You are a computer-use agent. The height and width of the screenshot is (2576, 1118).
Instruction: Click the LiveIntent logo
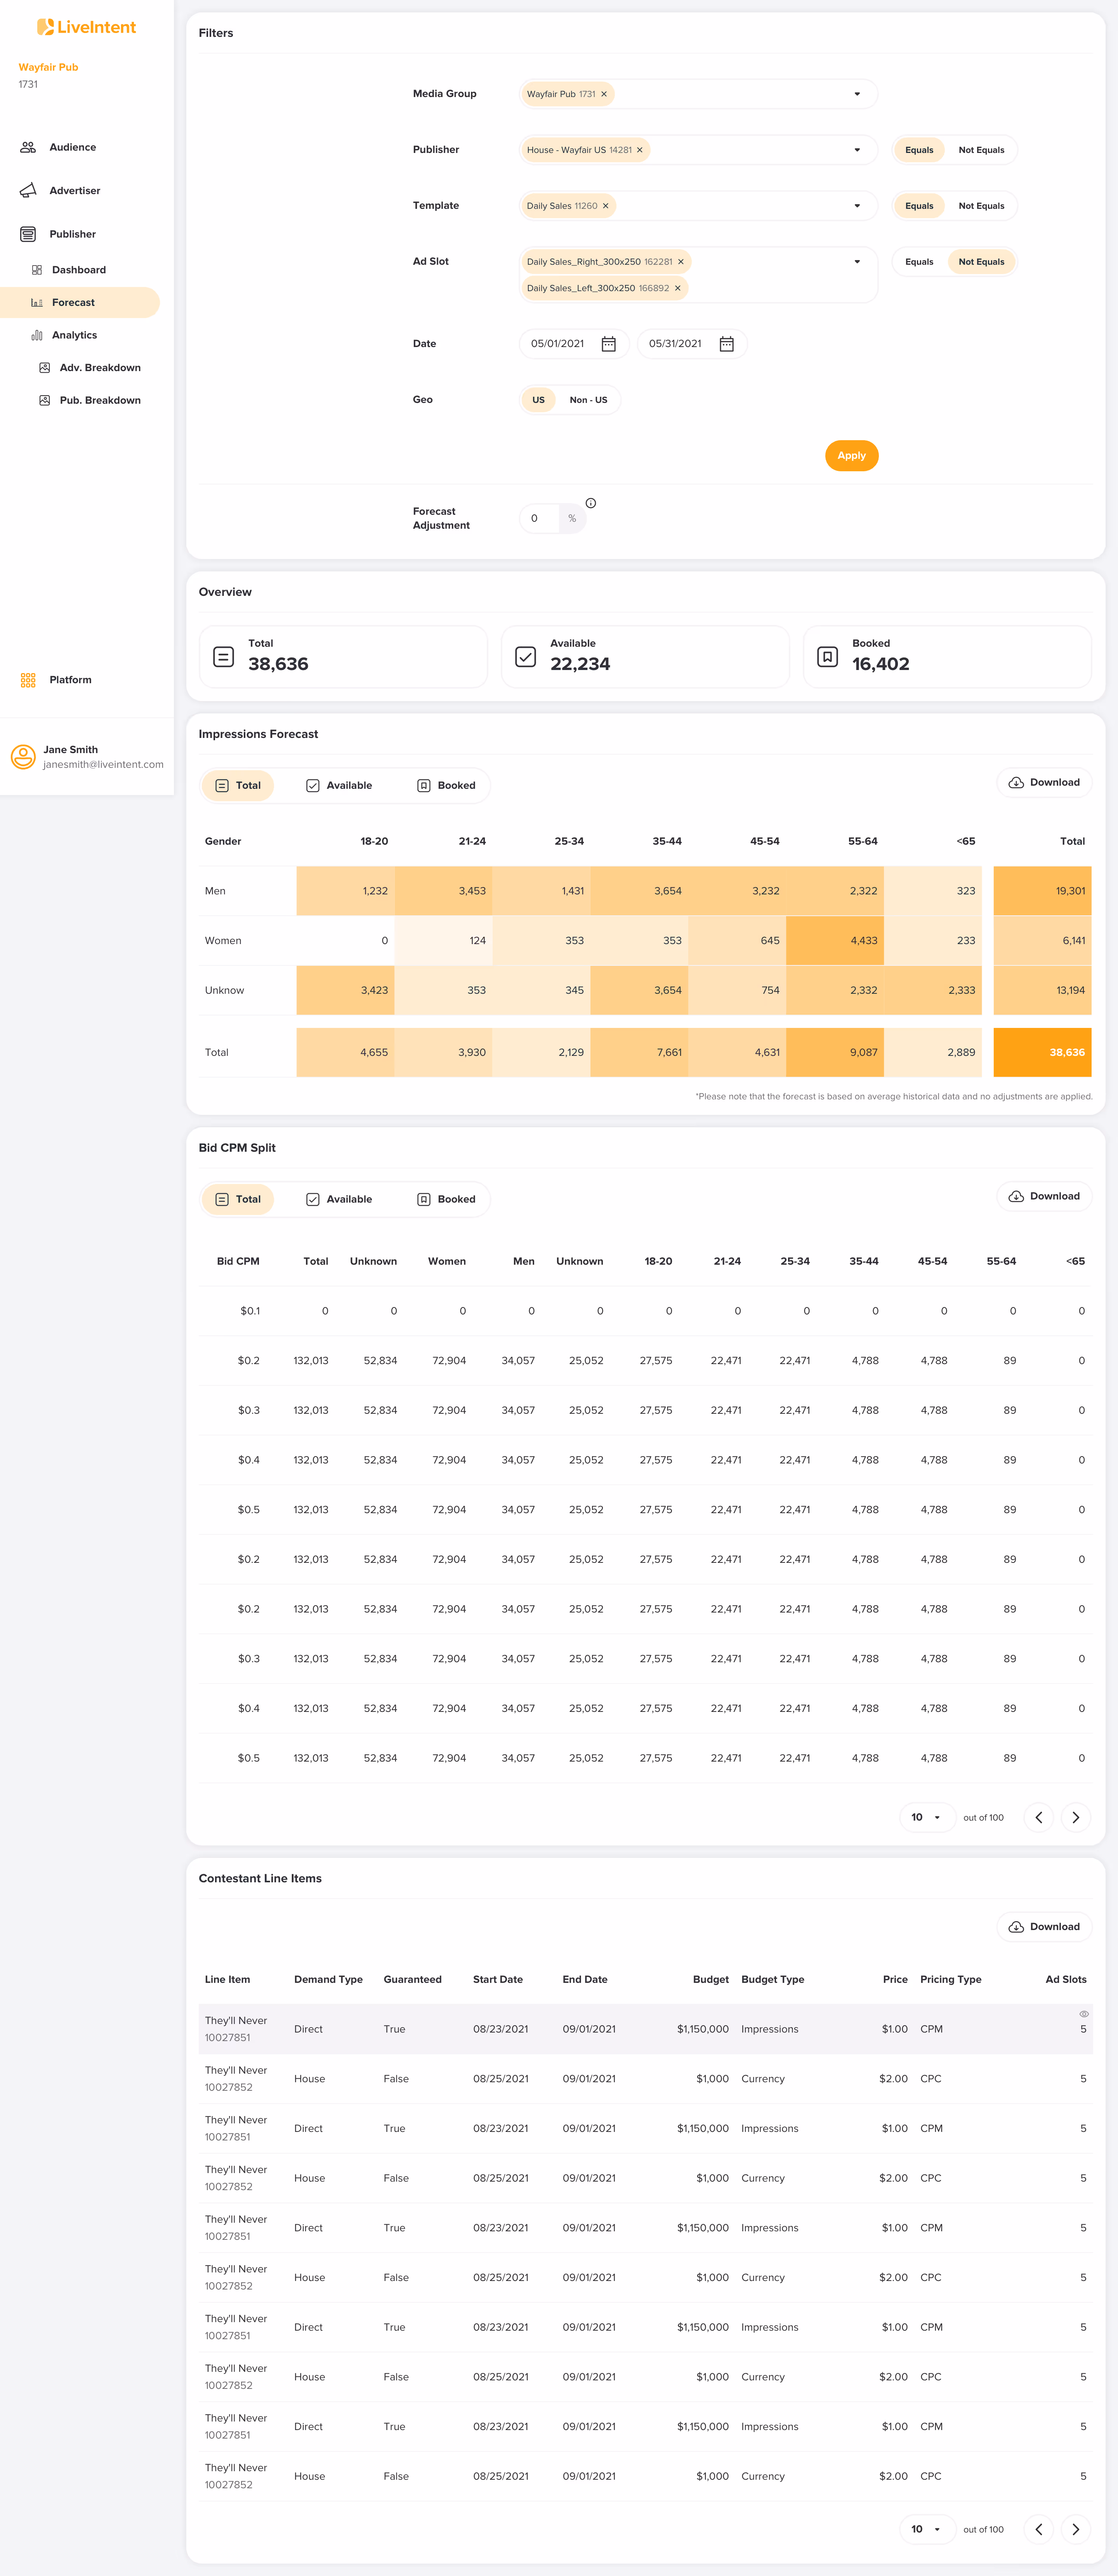(x=86, y=27)
